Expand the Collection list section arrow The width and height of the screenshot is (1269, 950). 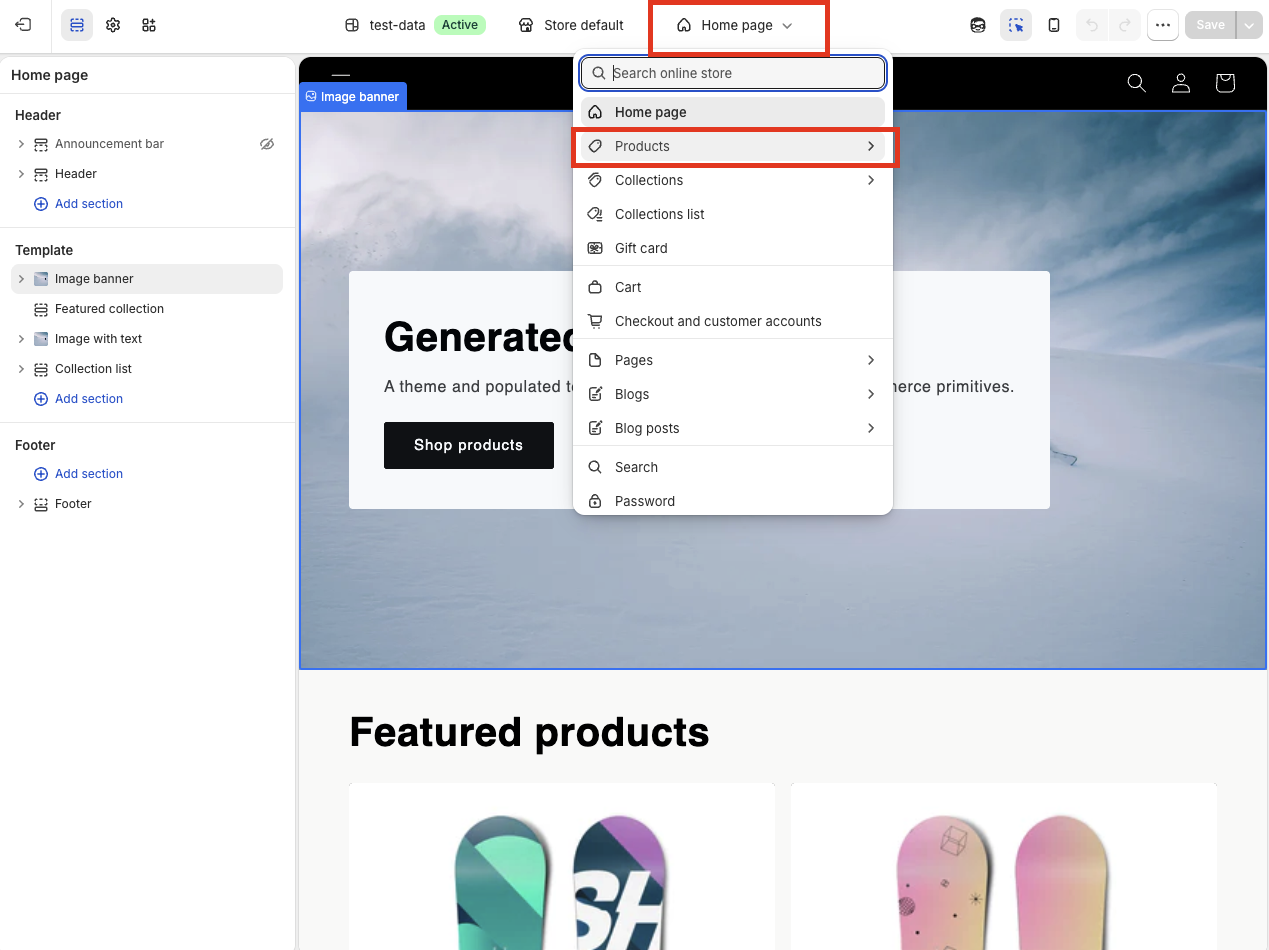click(21, 369)
